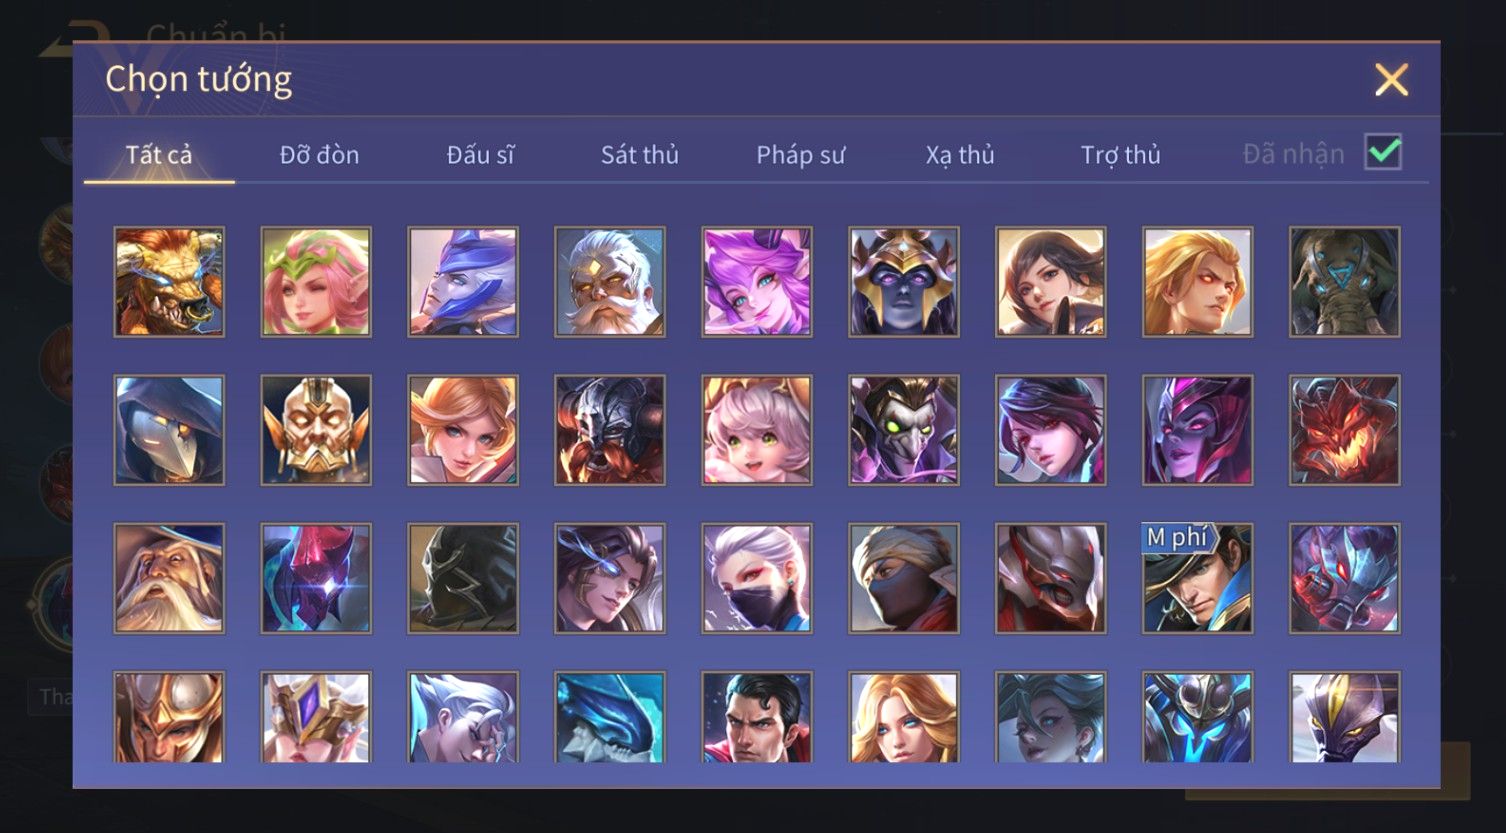1506x833 pixels.
Task: Select the masked white-haired ninja hero
Action: [757, 578]
